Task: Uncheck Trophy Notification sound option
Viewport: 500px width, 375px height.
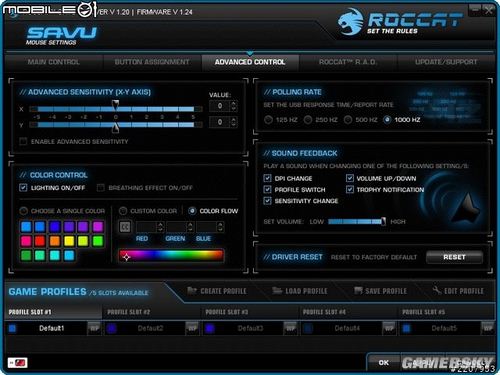Action: pos(350,189)
